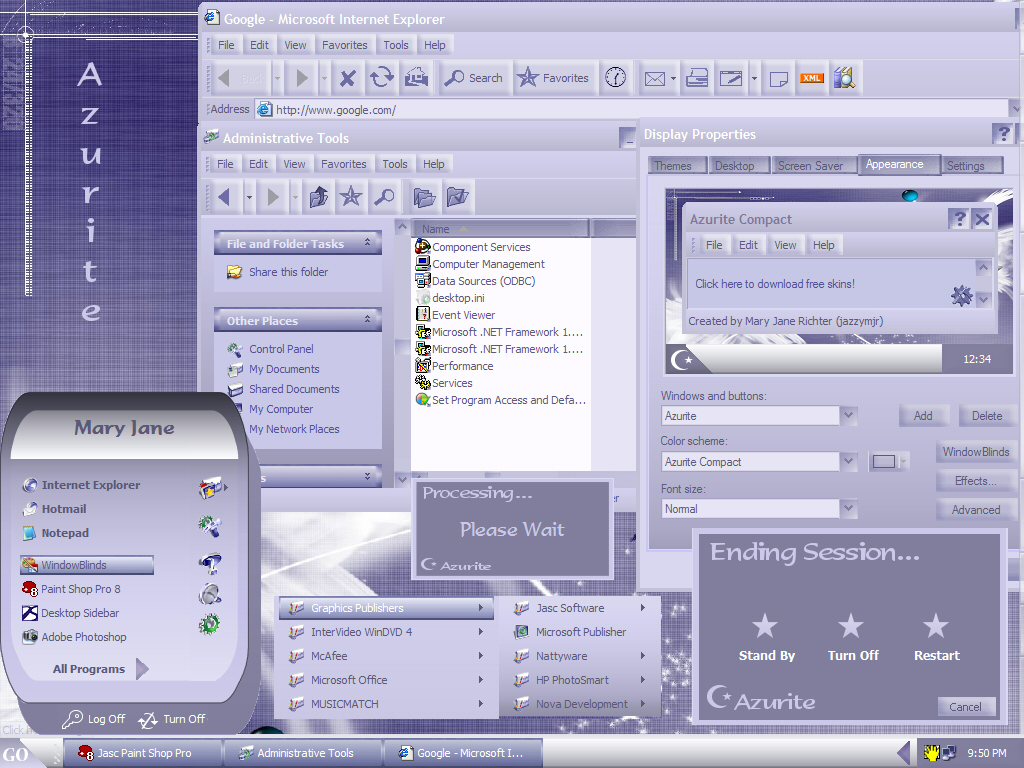Switch to the Screen Saver tab
The width and height of the screenshot is (1024, 768).
[x=810, y=166]
